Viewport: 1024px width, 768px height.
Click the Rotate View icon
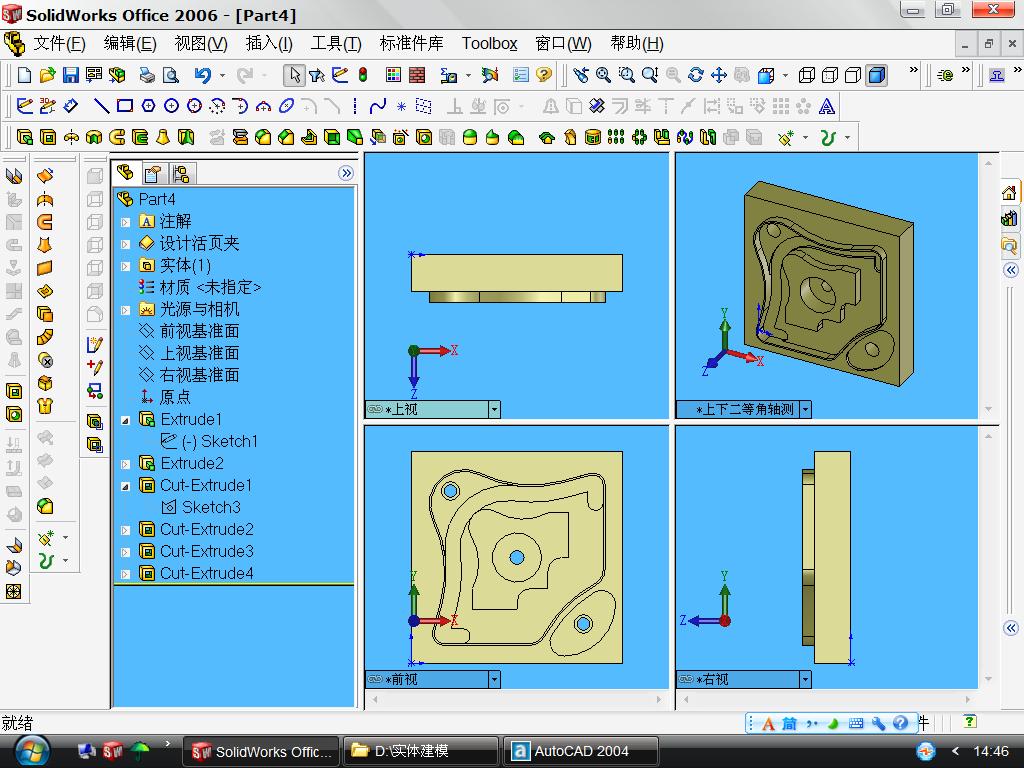coord(696,75)
